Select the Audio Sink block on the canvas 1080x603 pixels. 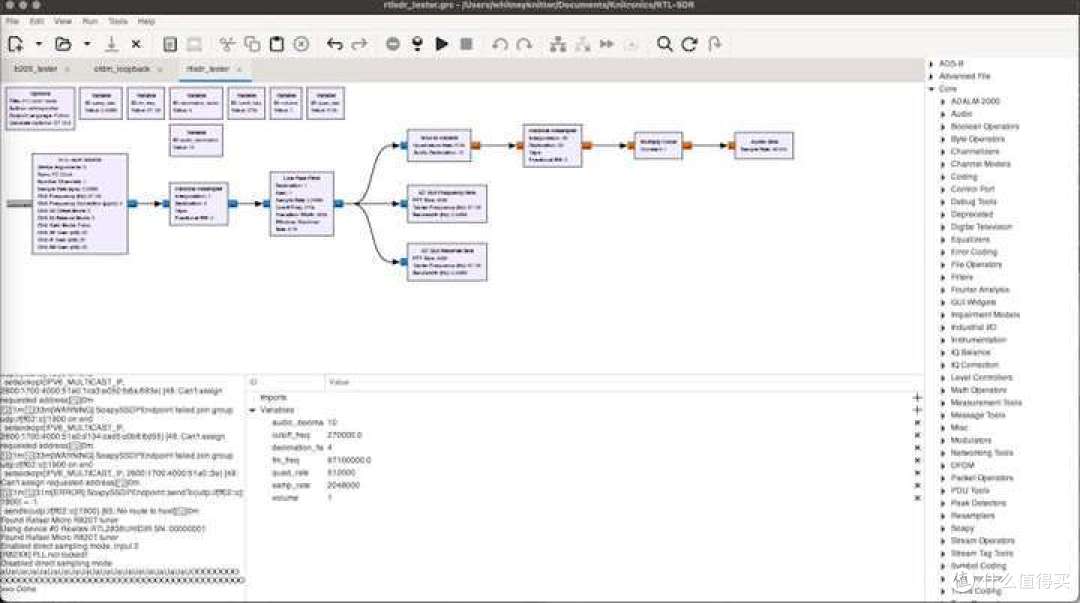762,143
